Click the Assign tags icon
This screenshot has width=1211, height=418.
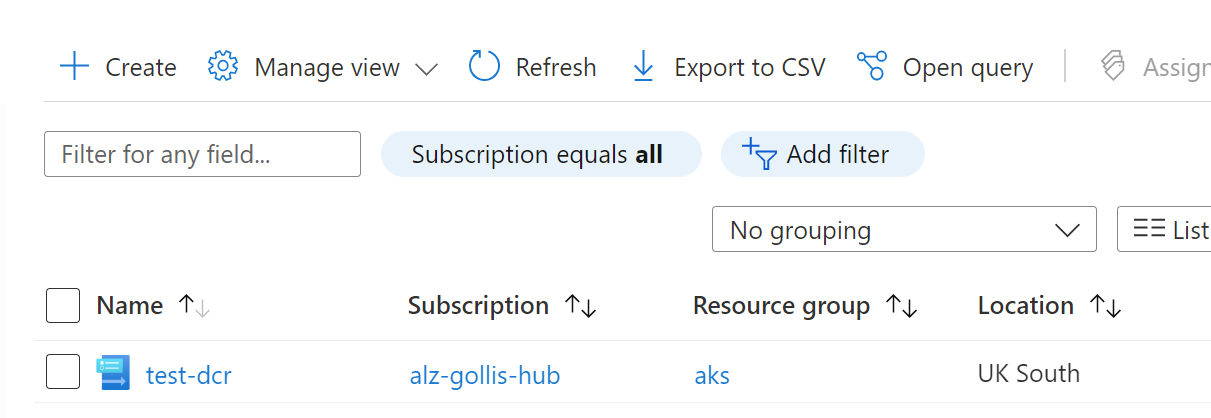(x=1113, y=67)
